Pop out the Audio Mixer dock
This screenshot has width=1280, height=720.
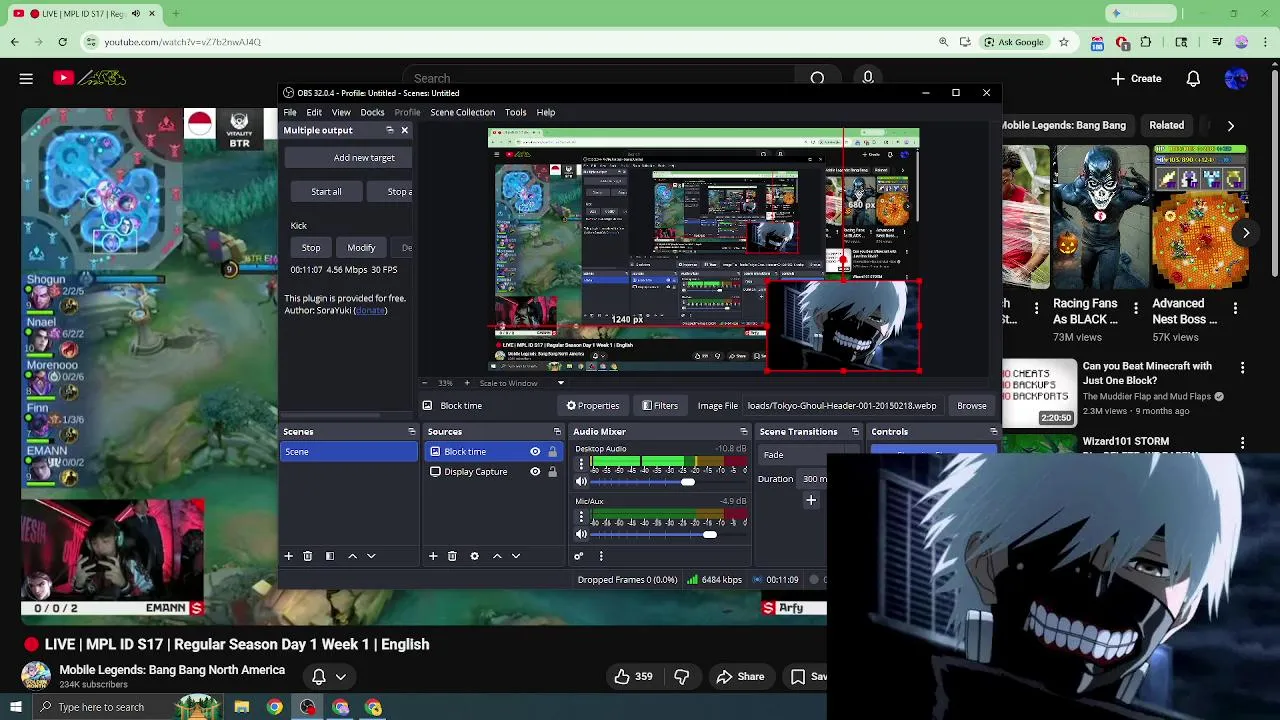tap(743, 432)
